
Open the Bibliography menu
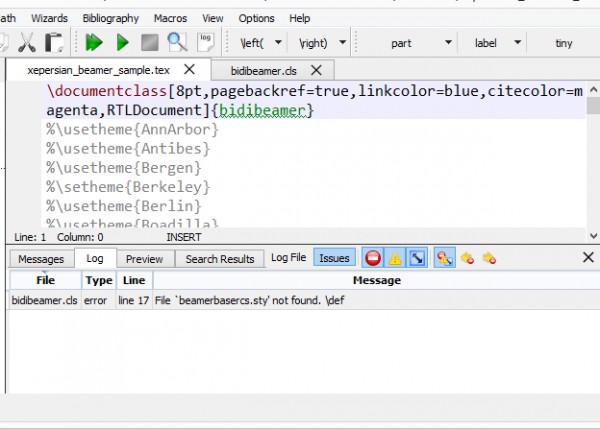111,18
